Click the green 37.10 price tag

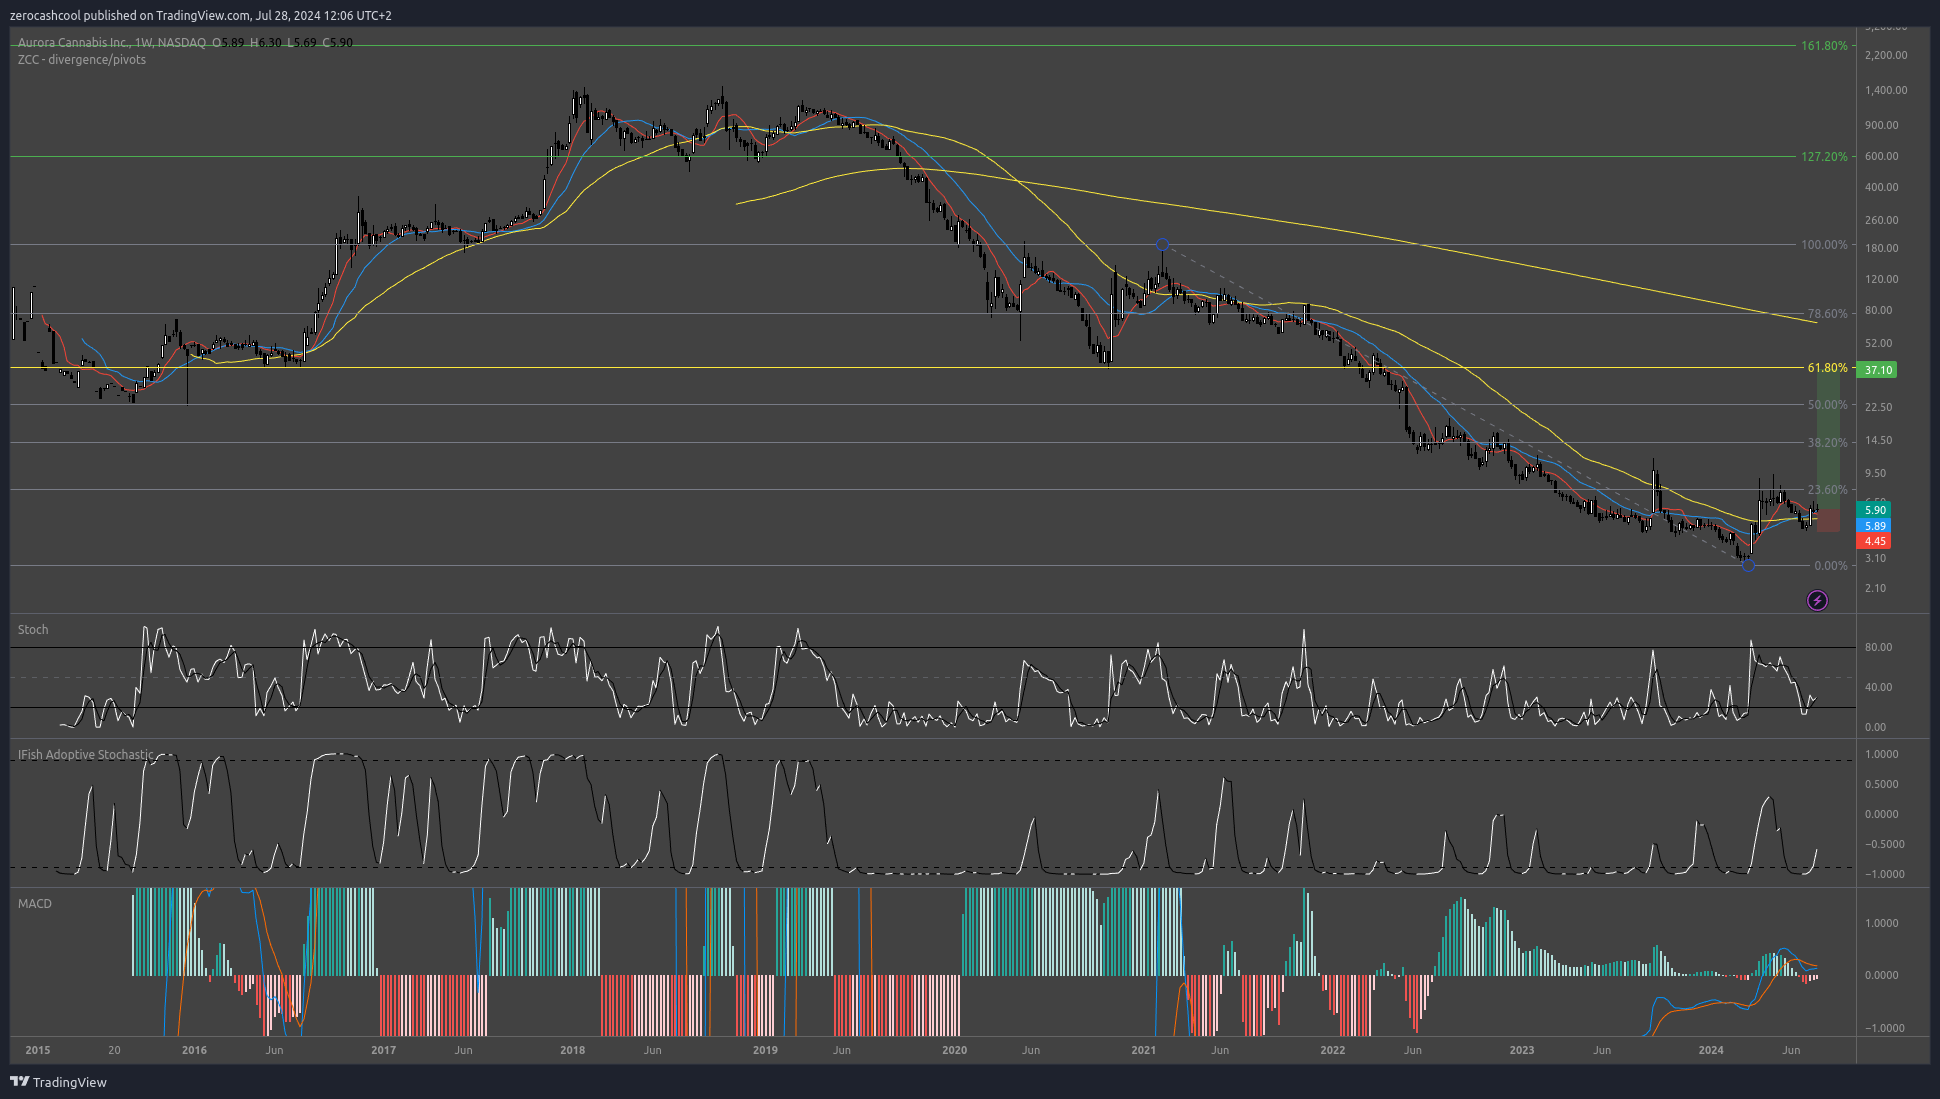pyautogui.click(x=1876, y=370)
